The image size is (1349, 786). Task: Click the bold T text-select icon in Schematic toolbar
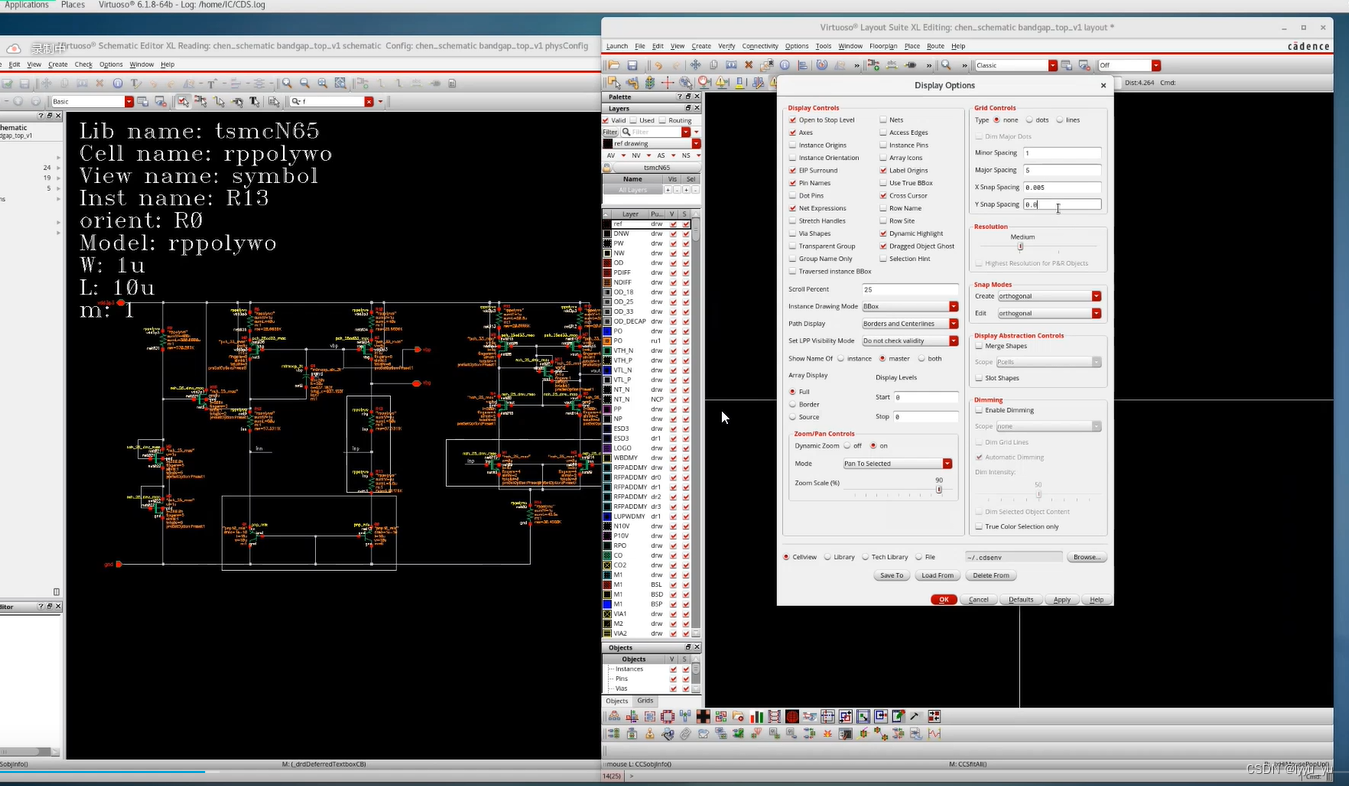pyautogui.click(x=254, y=102)
